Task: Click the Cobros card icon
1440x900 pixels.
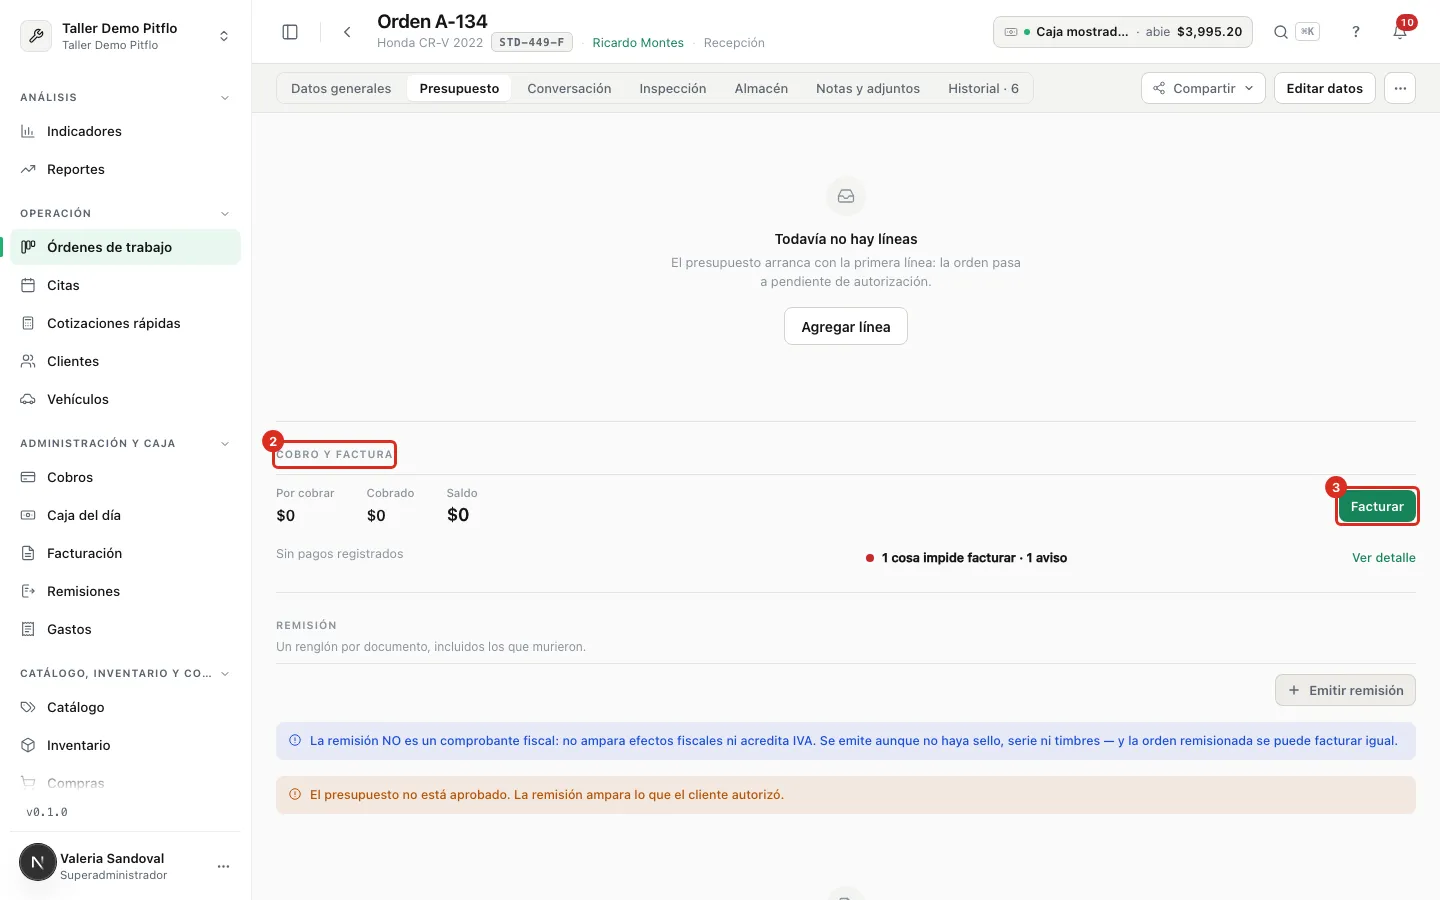Action: pyautogui.click(x=28, y=477)
